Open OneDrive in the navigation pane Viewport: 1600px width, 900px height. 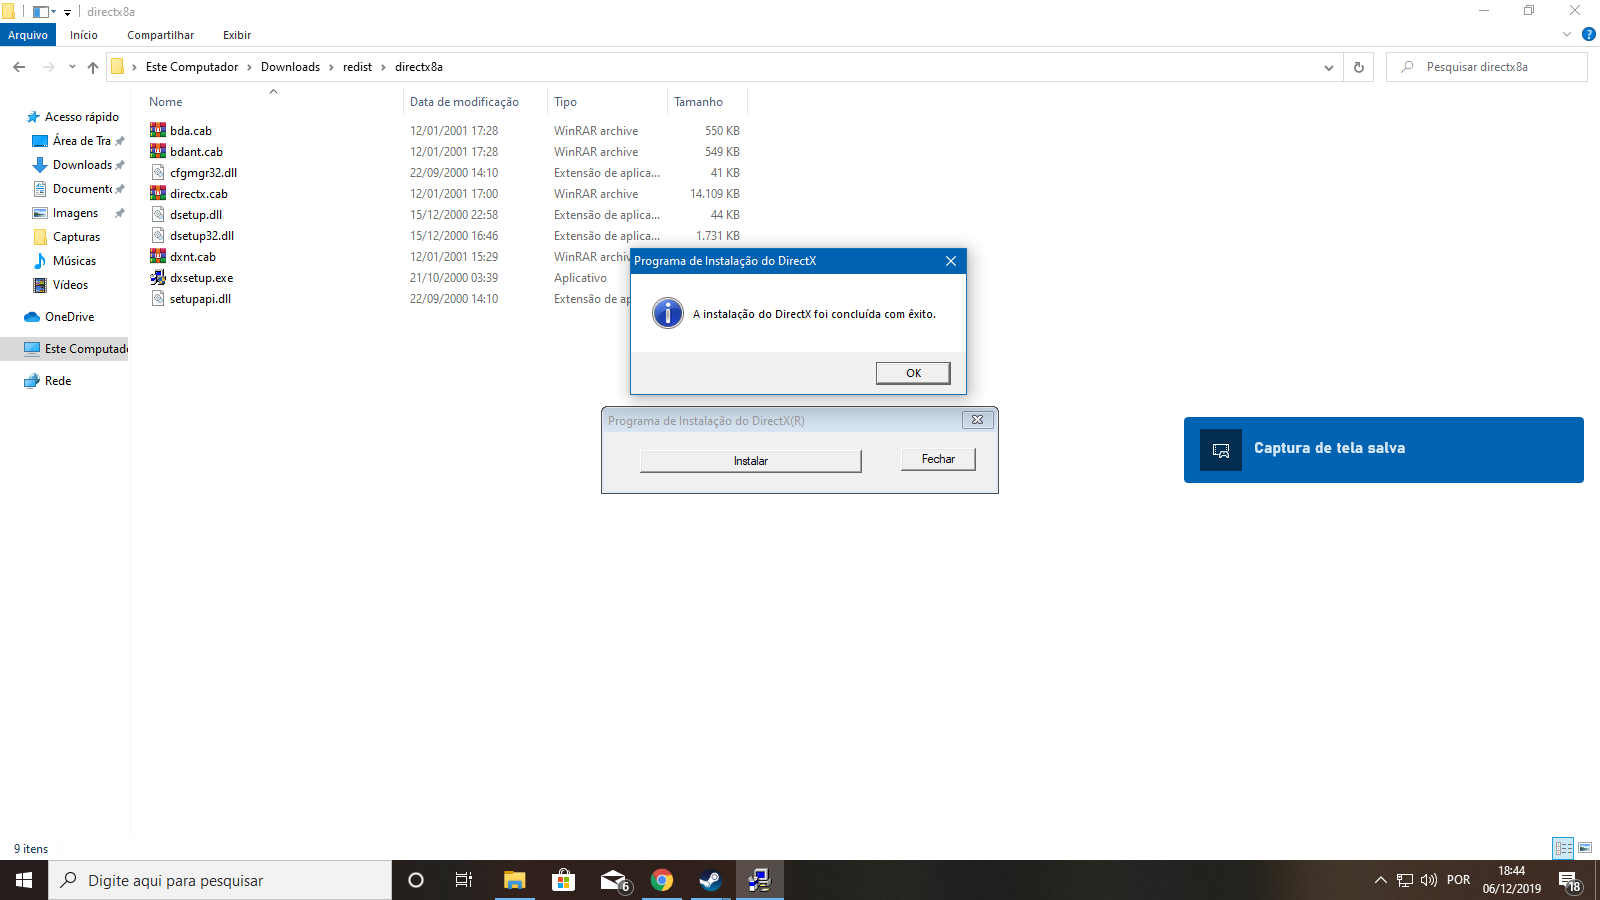pos(69,317)
